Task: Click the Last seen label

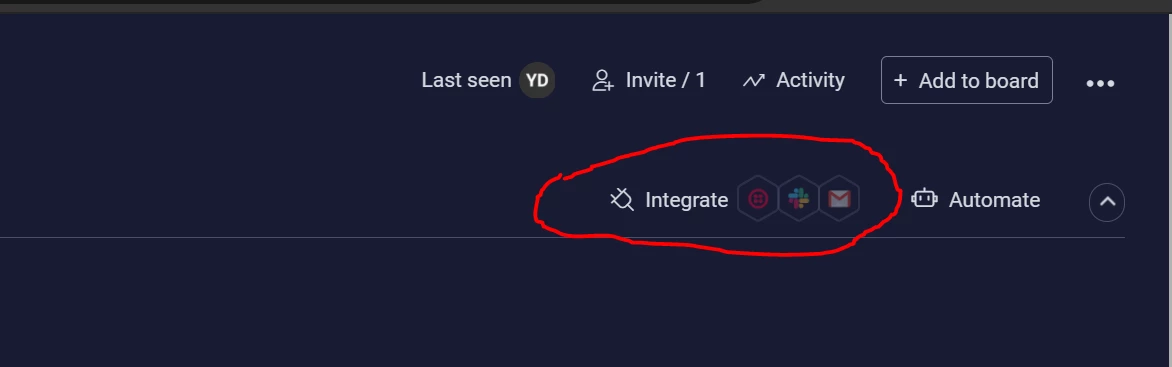Action: click(x=466, y=80)
